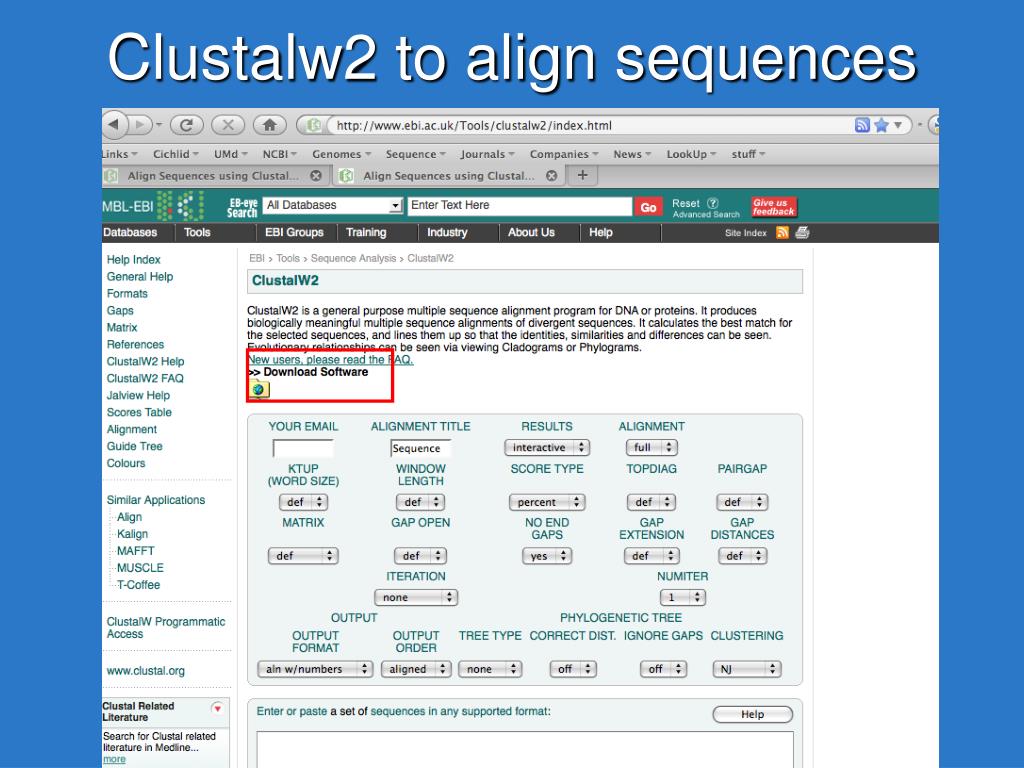The image size is (1024, 768).
Task: Open the MATRIX def dropdown
Action: pos(303,556)
